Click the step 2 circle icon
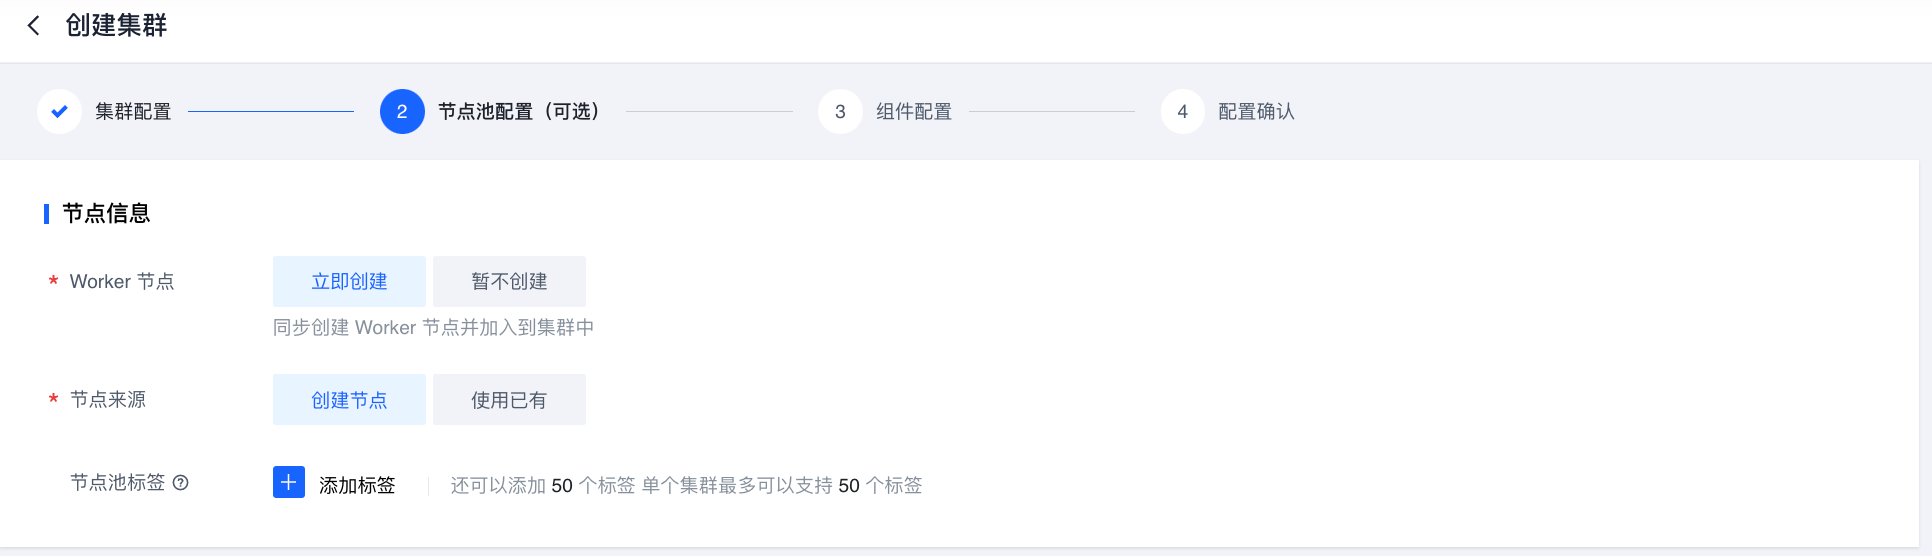Image resolution: width=1932 pixels, height=556 pixels. click(402, 112)
